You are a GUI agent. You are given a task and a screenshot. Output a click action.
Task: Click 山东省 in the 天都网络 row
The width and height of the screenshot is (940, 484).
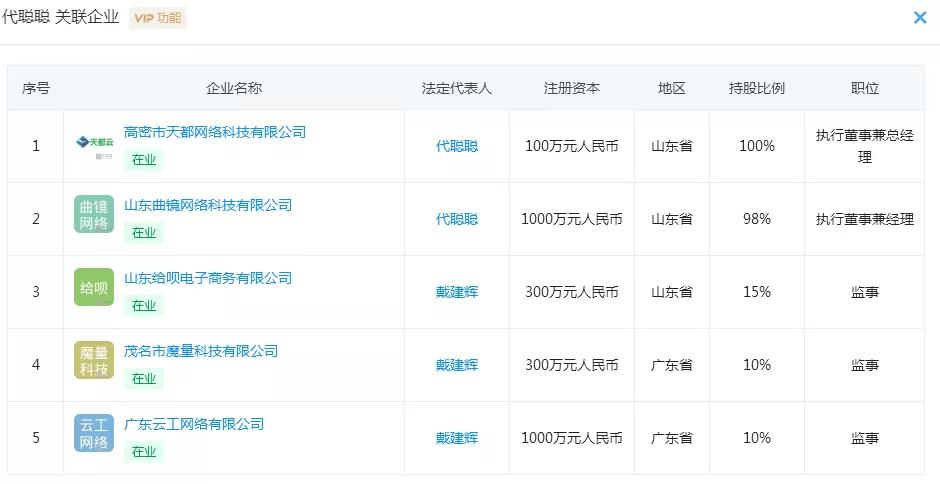(x=671, y=146)
